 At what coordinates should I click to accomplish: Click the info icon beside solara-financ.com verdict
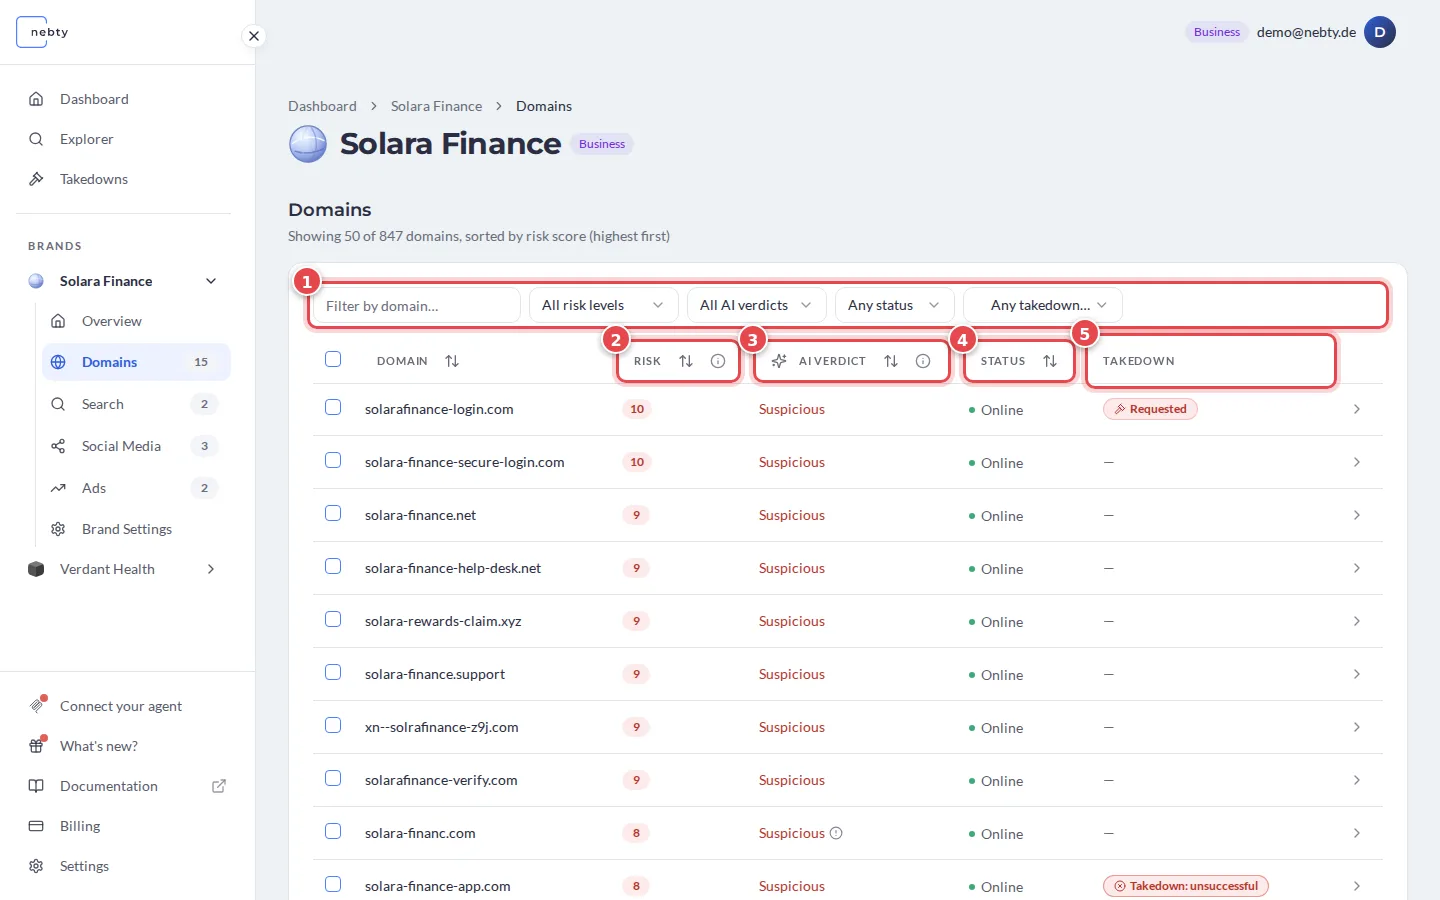point(837,833)
